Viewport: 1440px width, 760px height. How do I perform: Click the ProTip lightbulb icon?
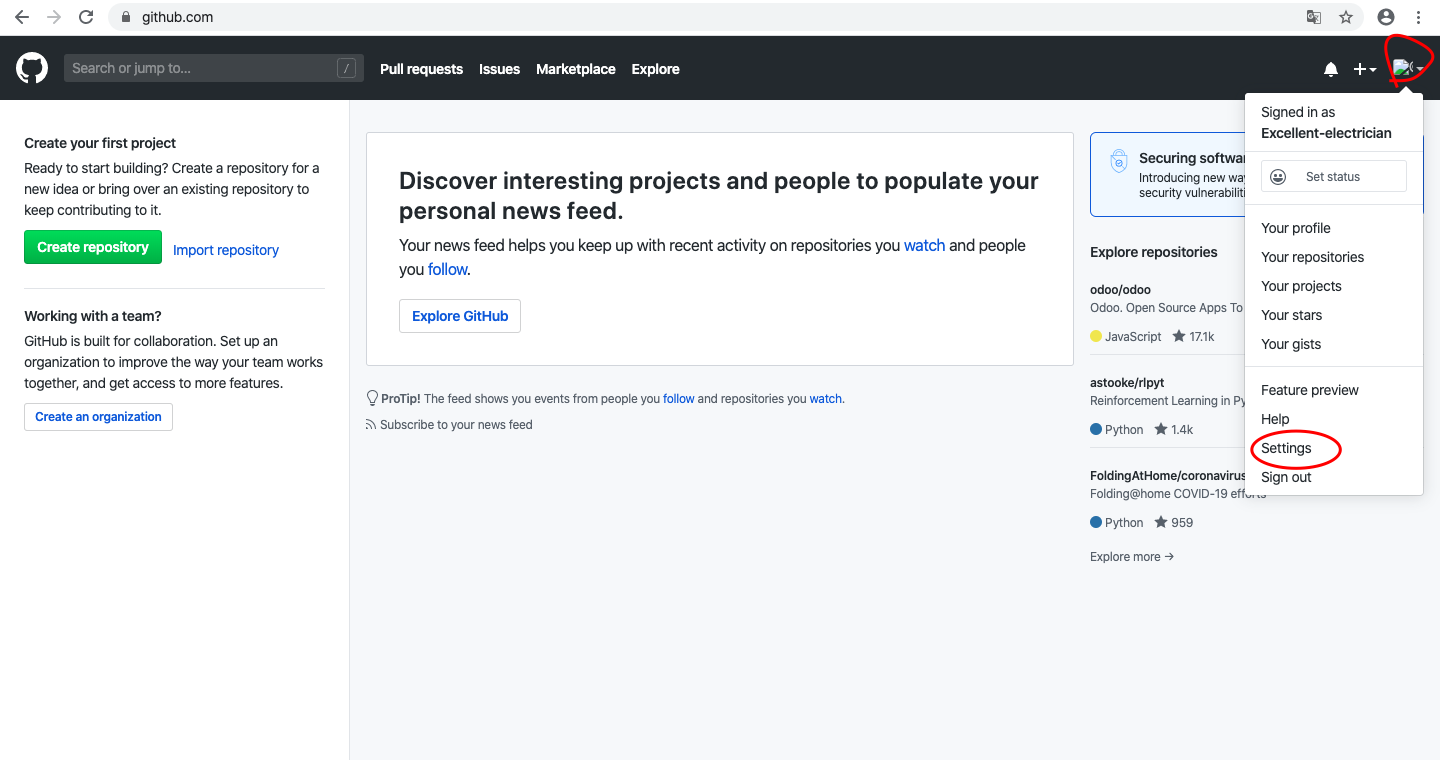(372, 398)
